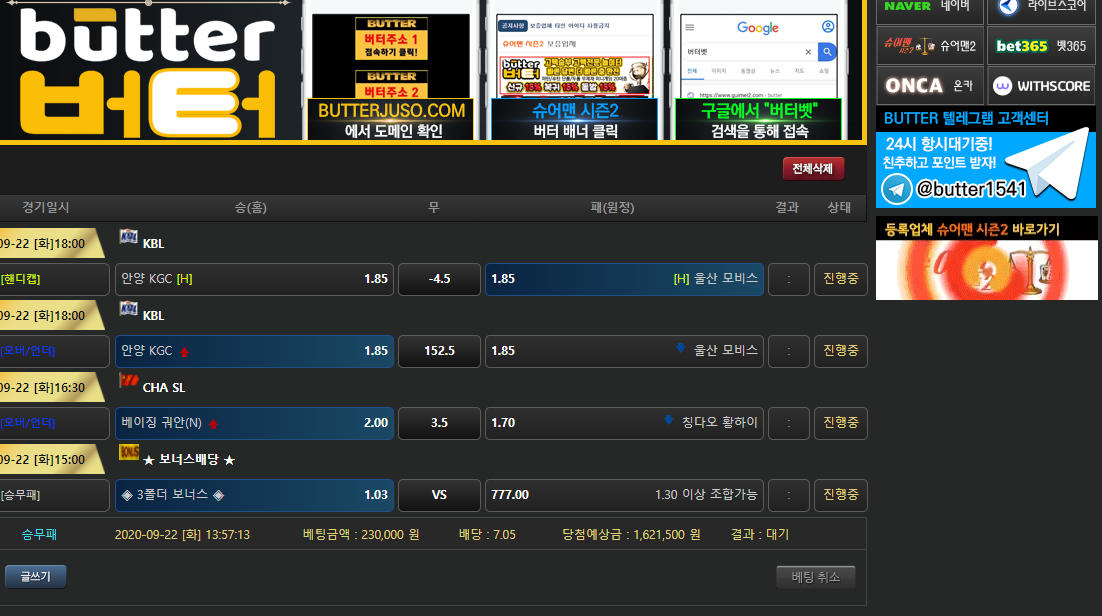The width and height of the screenshot is (1102, 616).
Task: Click the KBL league icon in the handicap match row
Action: [128, 237]
